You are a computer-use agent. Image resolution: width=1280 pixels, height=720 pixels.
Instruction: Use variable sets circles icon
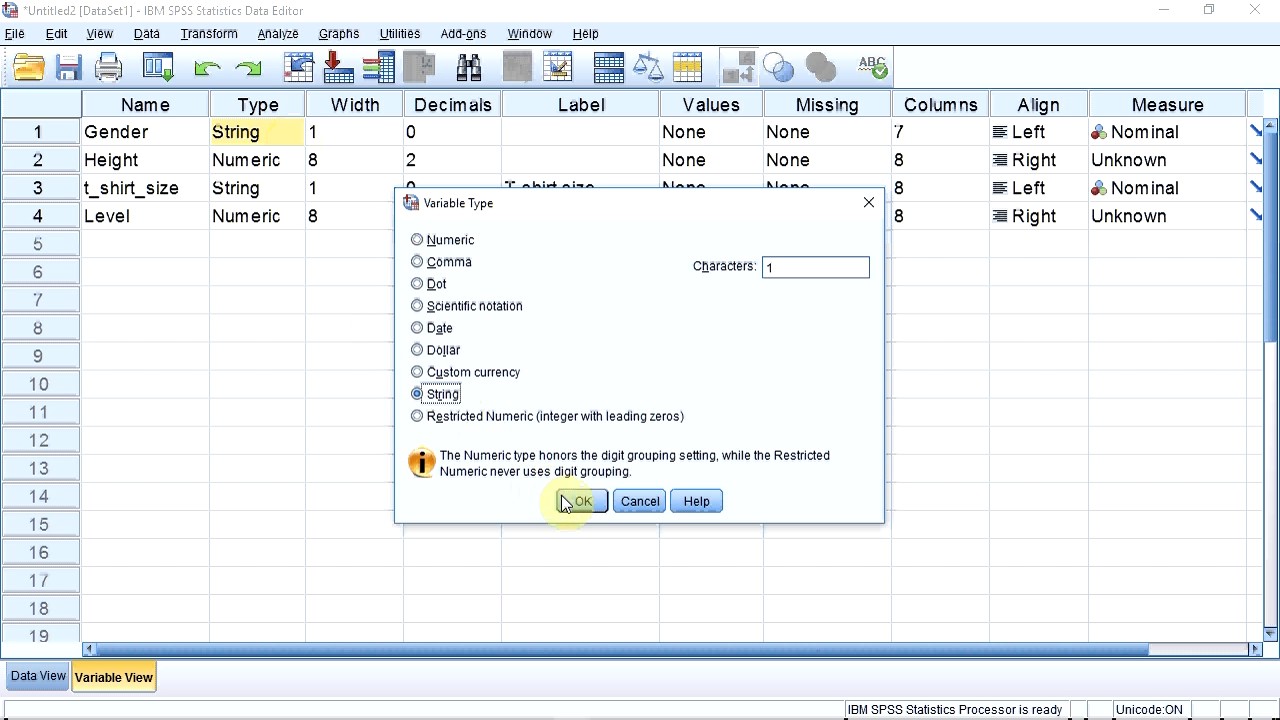point(778,68)
